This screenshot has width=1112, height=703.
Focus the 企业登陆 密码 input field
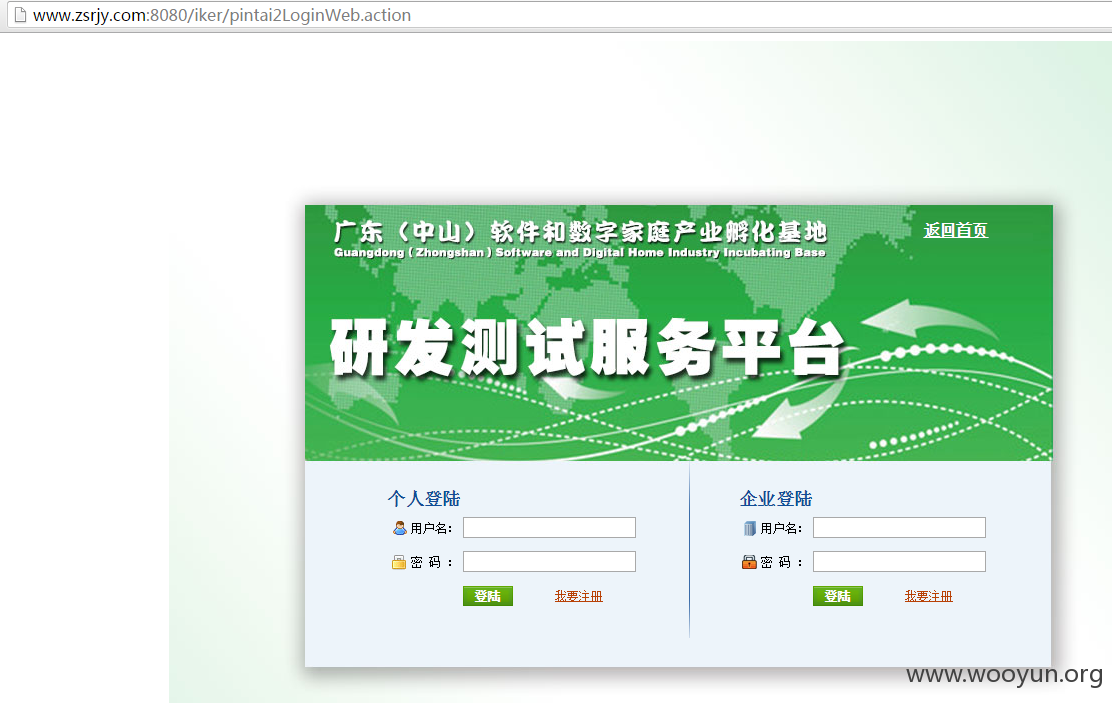coord(899,561)
